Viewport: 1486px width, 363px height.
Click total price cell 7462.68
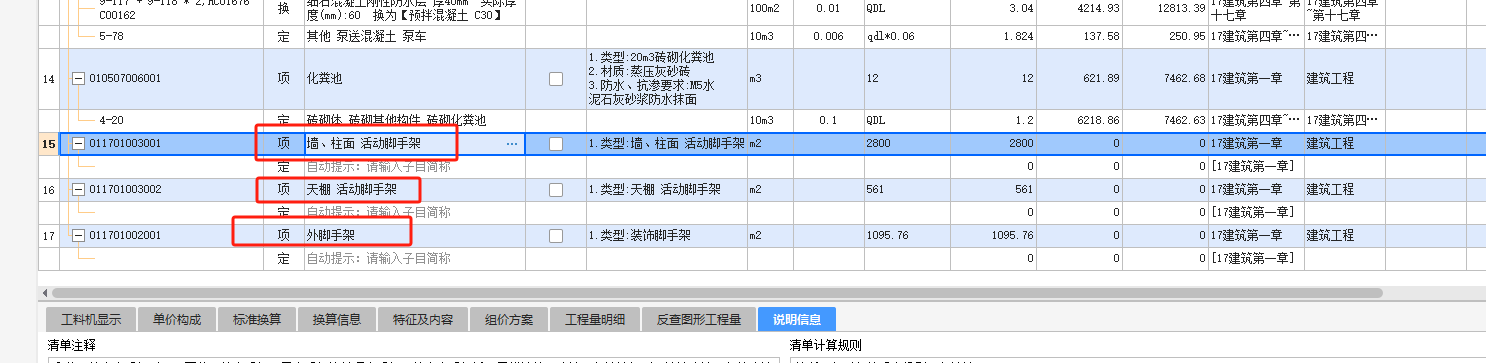[x=1165, y=78]
